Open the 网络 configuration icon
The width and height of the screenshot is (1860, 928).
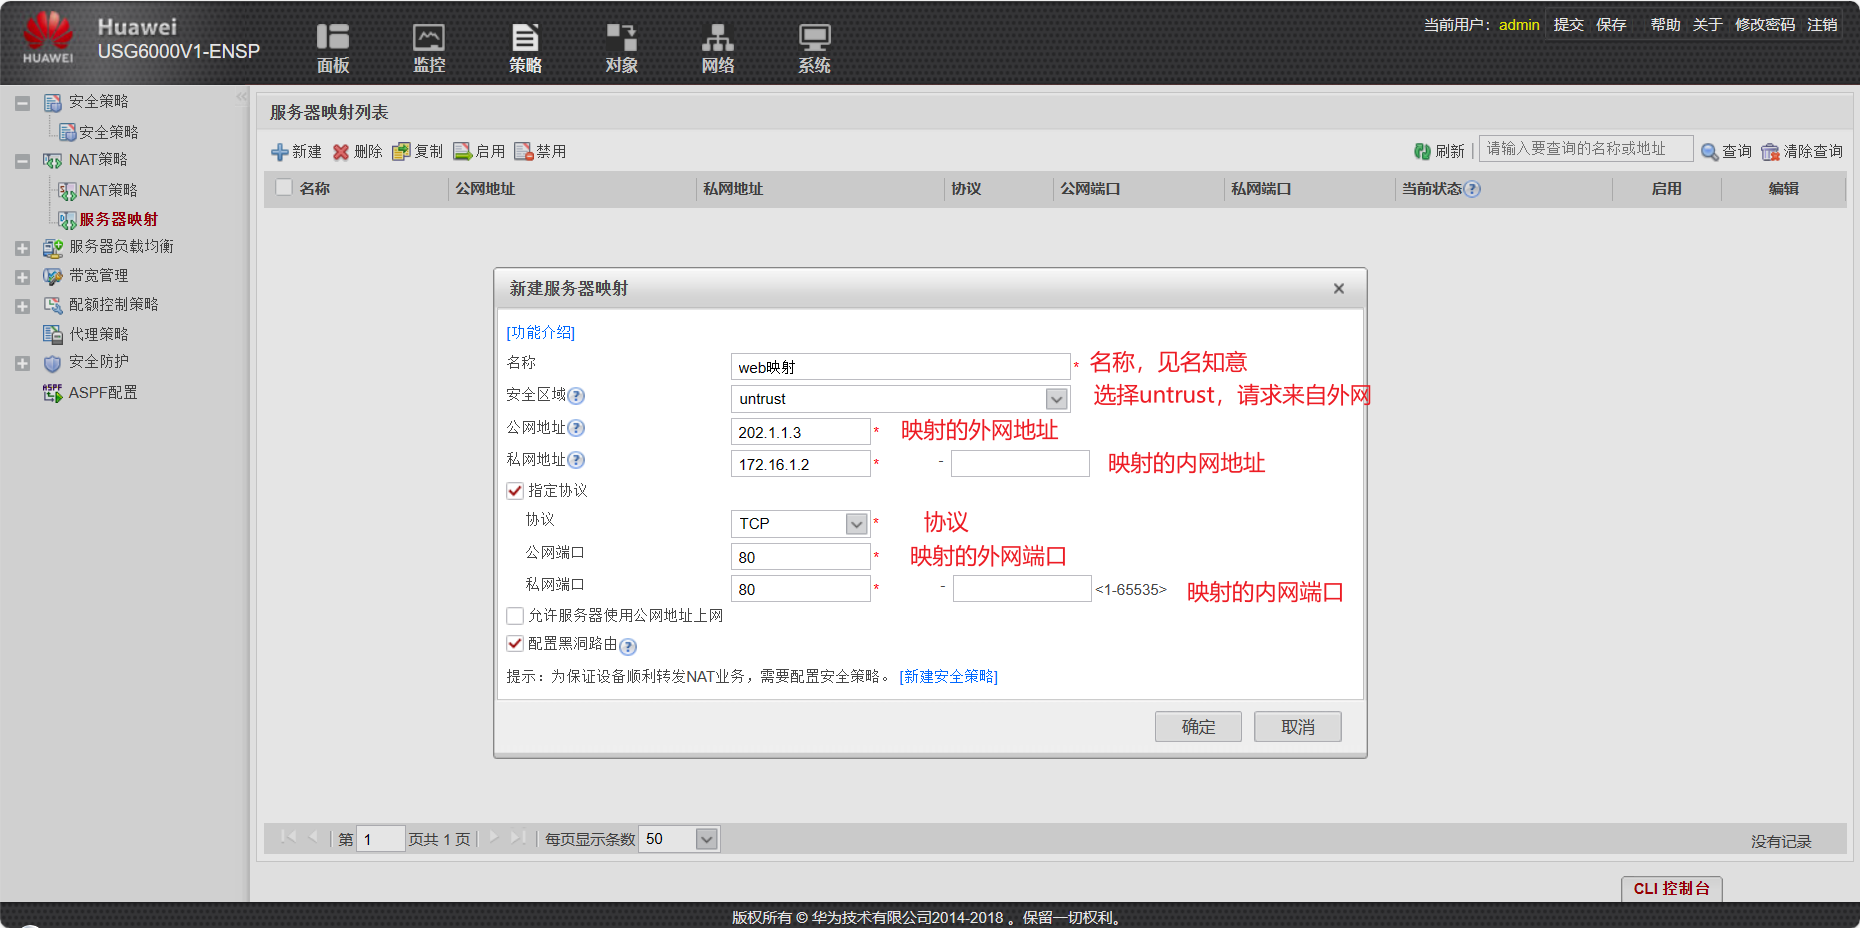(x=716, y=47)
